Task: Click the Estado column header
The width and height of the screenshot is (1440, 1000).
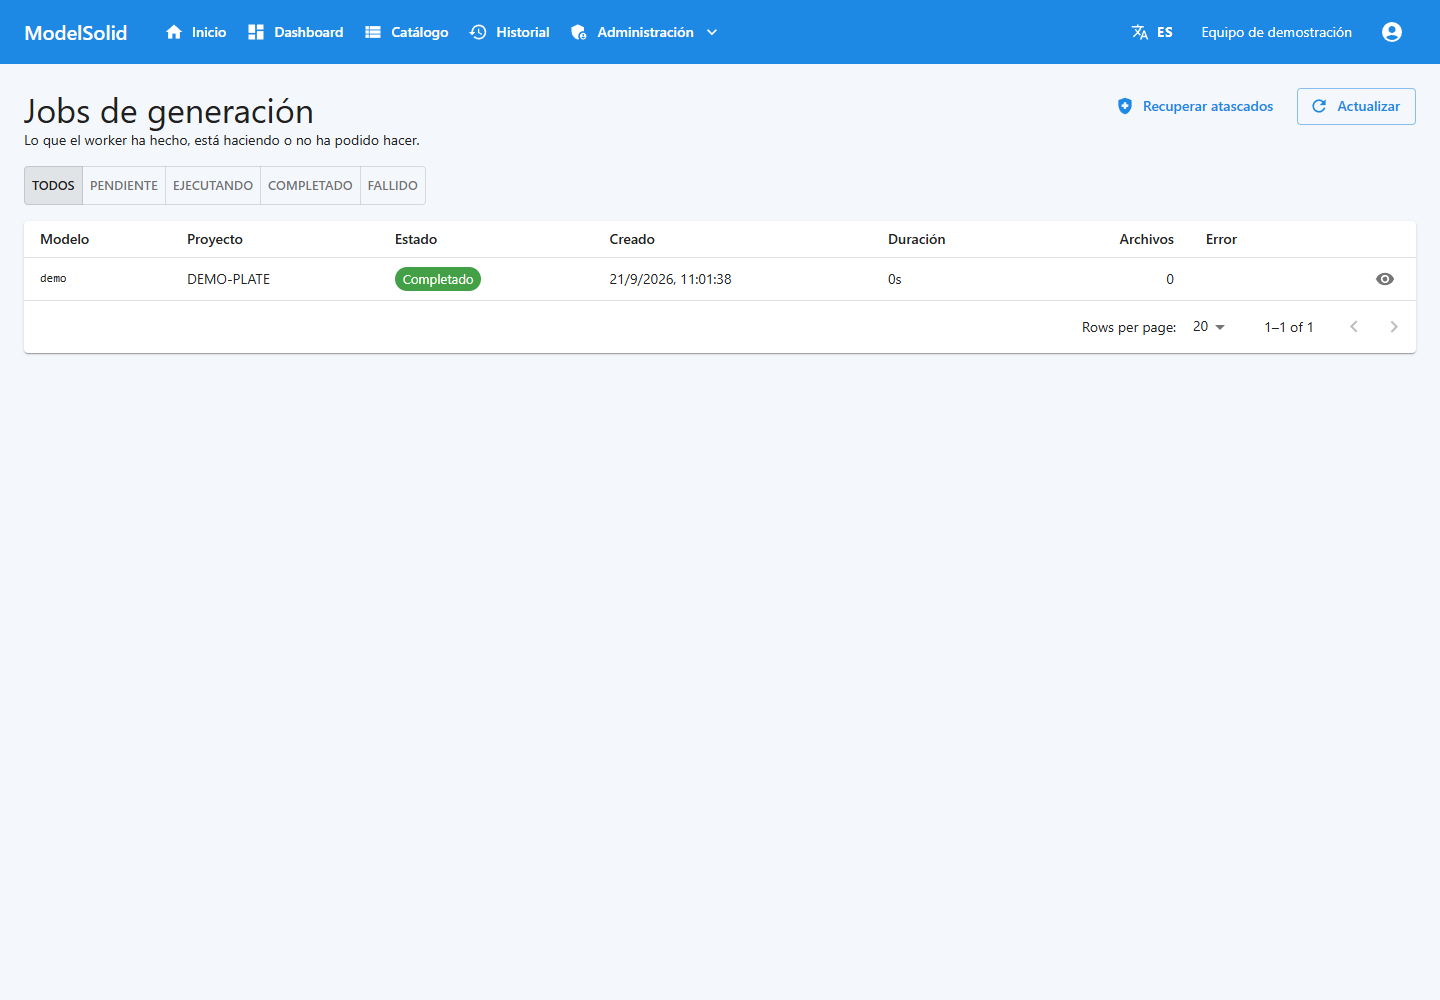Action: [416, 239]
